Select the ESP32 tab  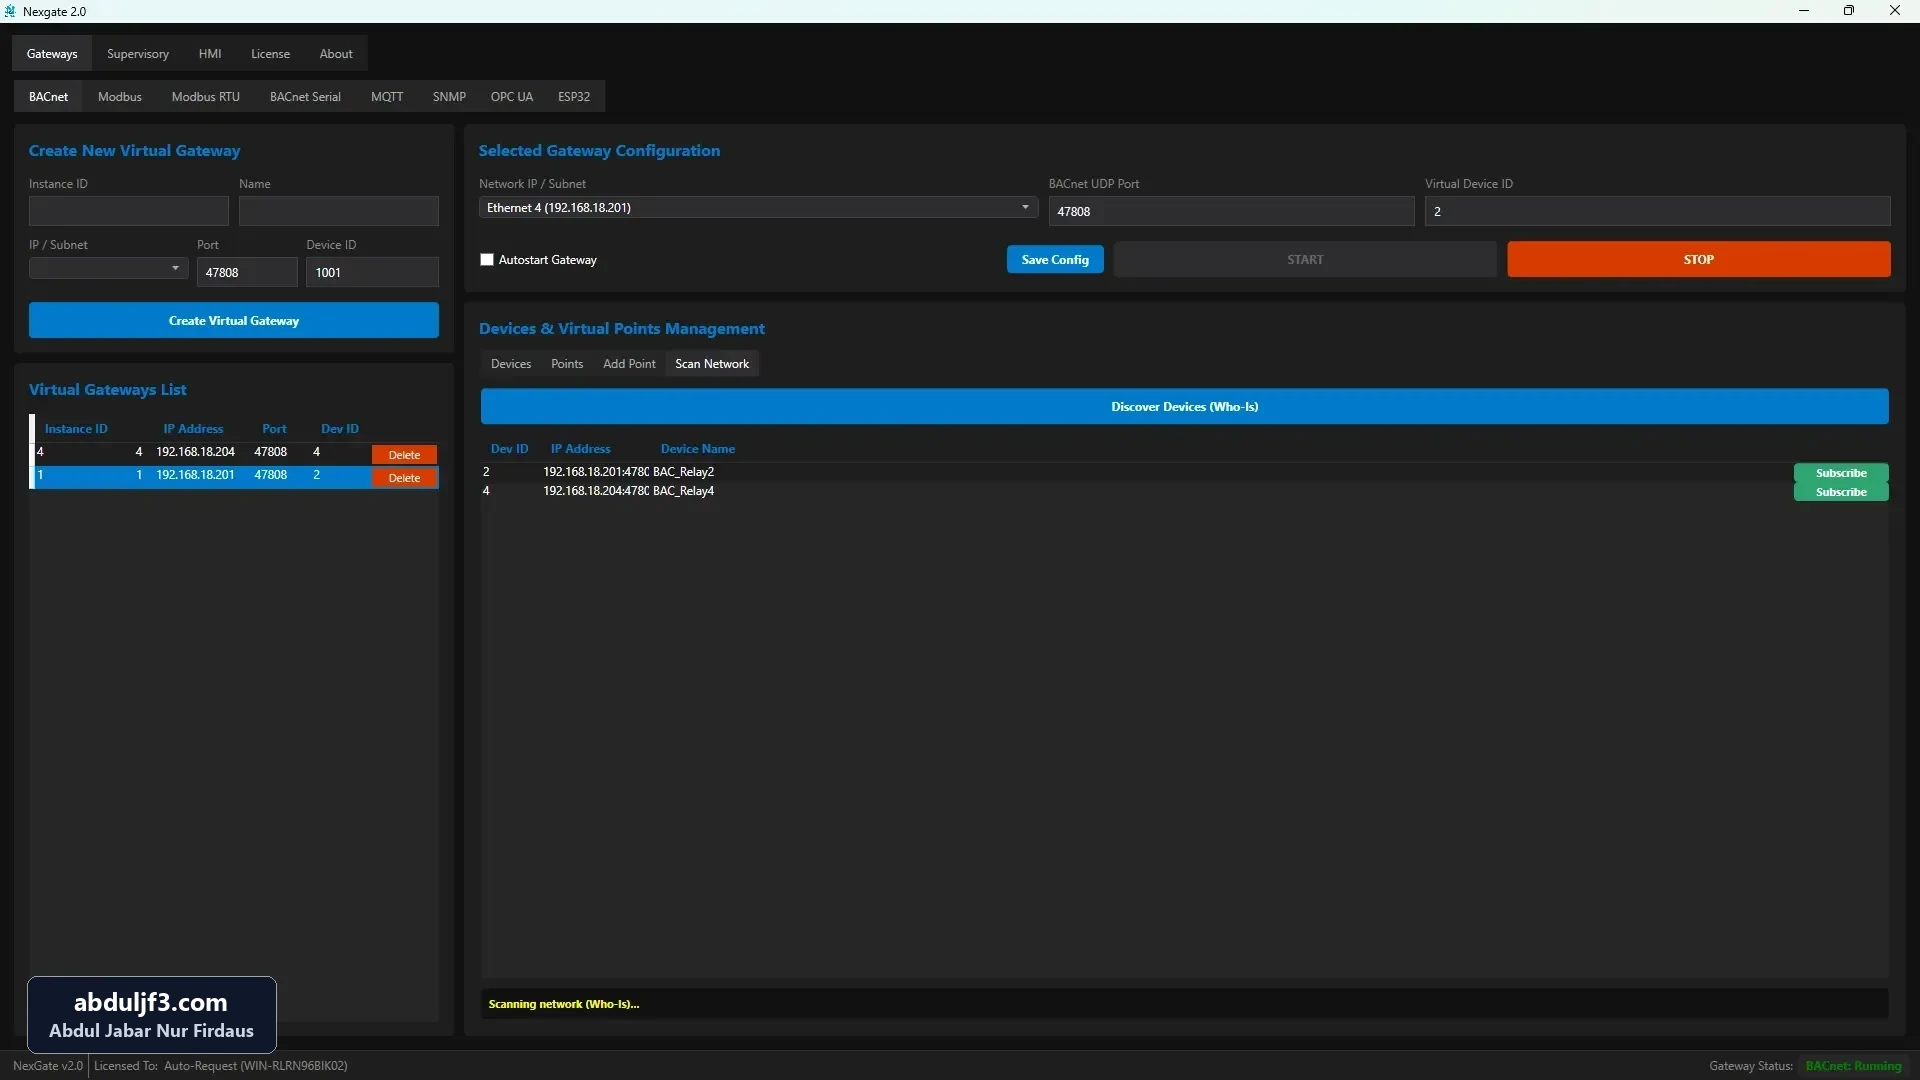574,97
